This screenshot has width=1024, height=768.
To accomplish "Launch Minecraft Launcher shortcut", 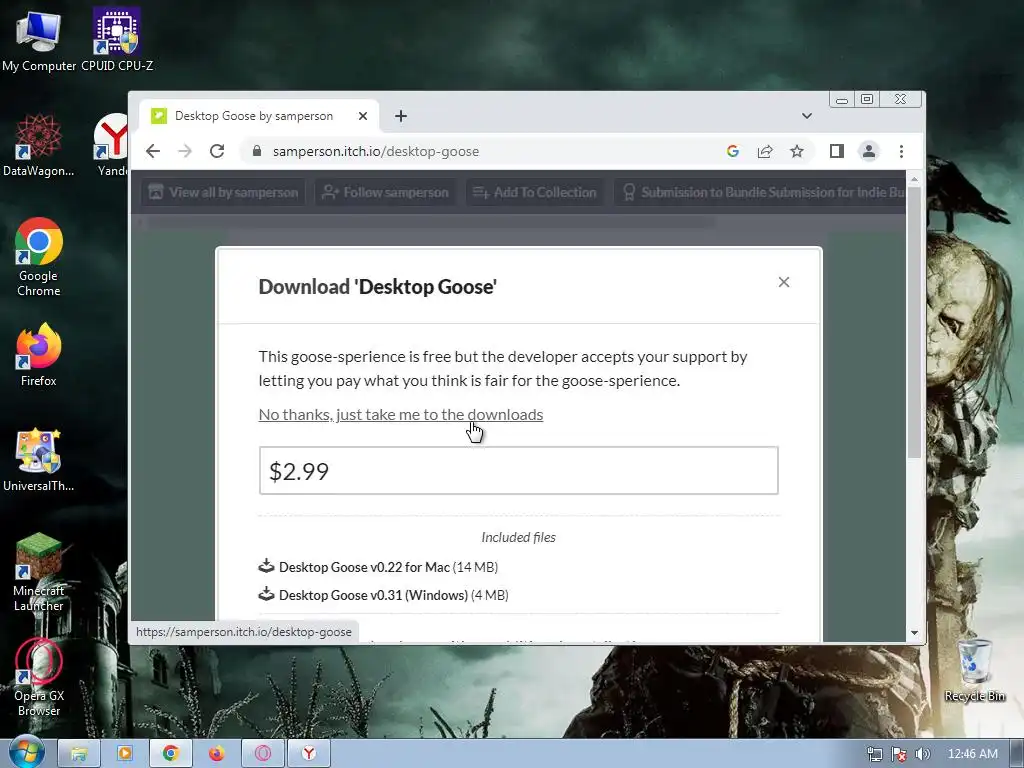I will click(x=39, y=573).
